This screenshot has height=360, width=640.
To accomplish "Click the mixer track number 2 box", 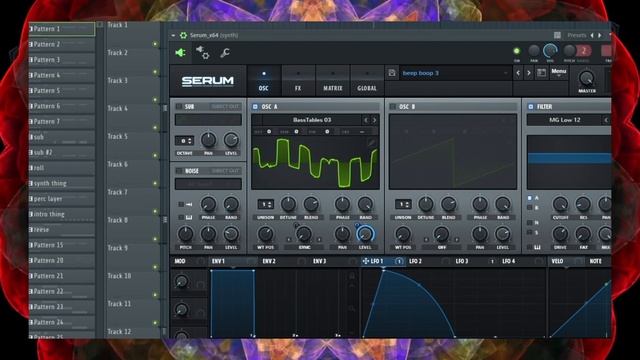I will coord(584,51).
